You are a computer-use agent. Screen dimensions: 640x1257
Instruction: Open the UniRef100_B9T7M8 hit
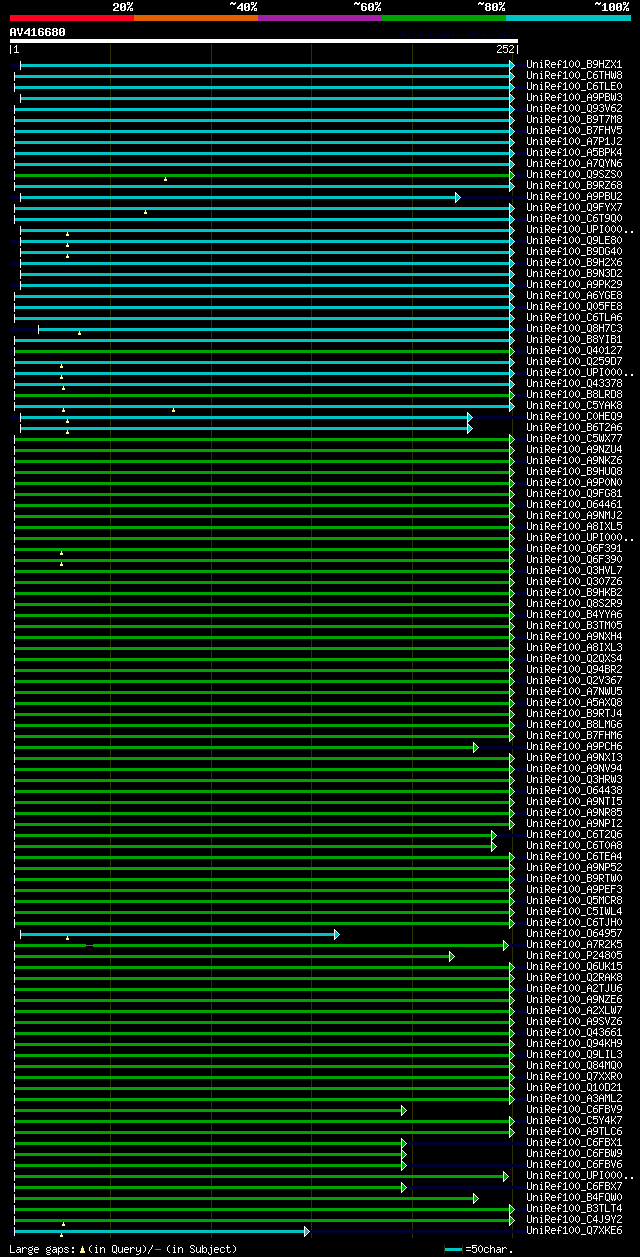pos(574,120)
